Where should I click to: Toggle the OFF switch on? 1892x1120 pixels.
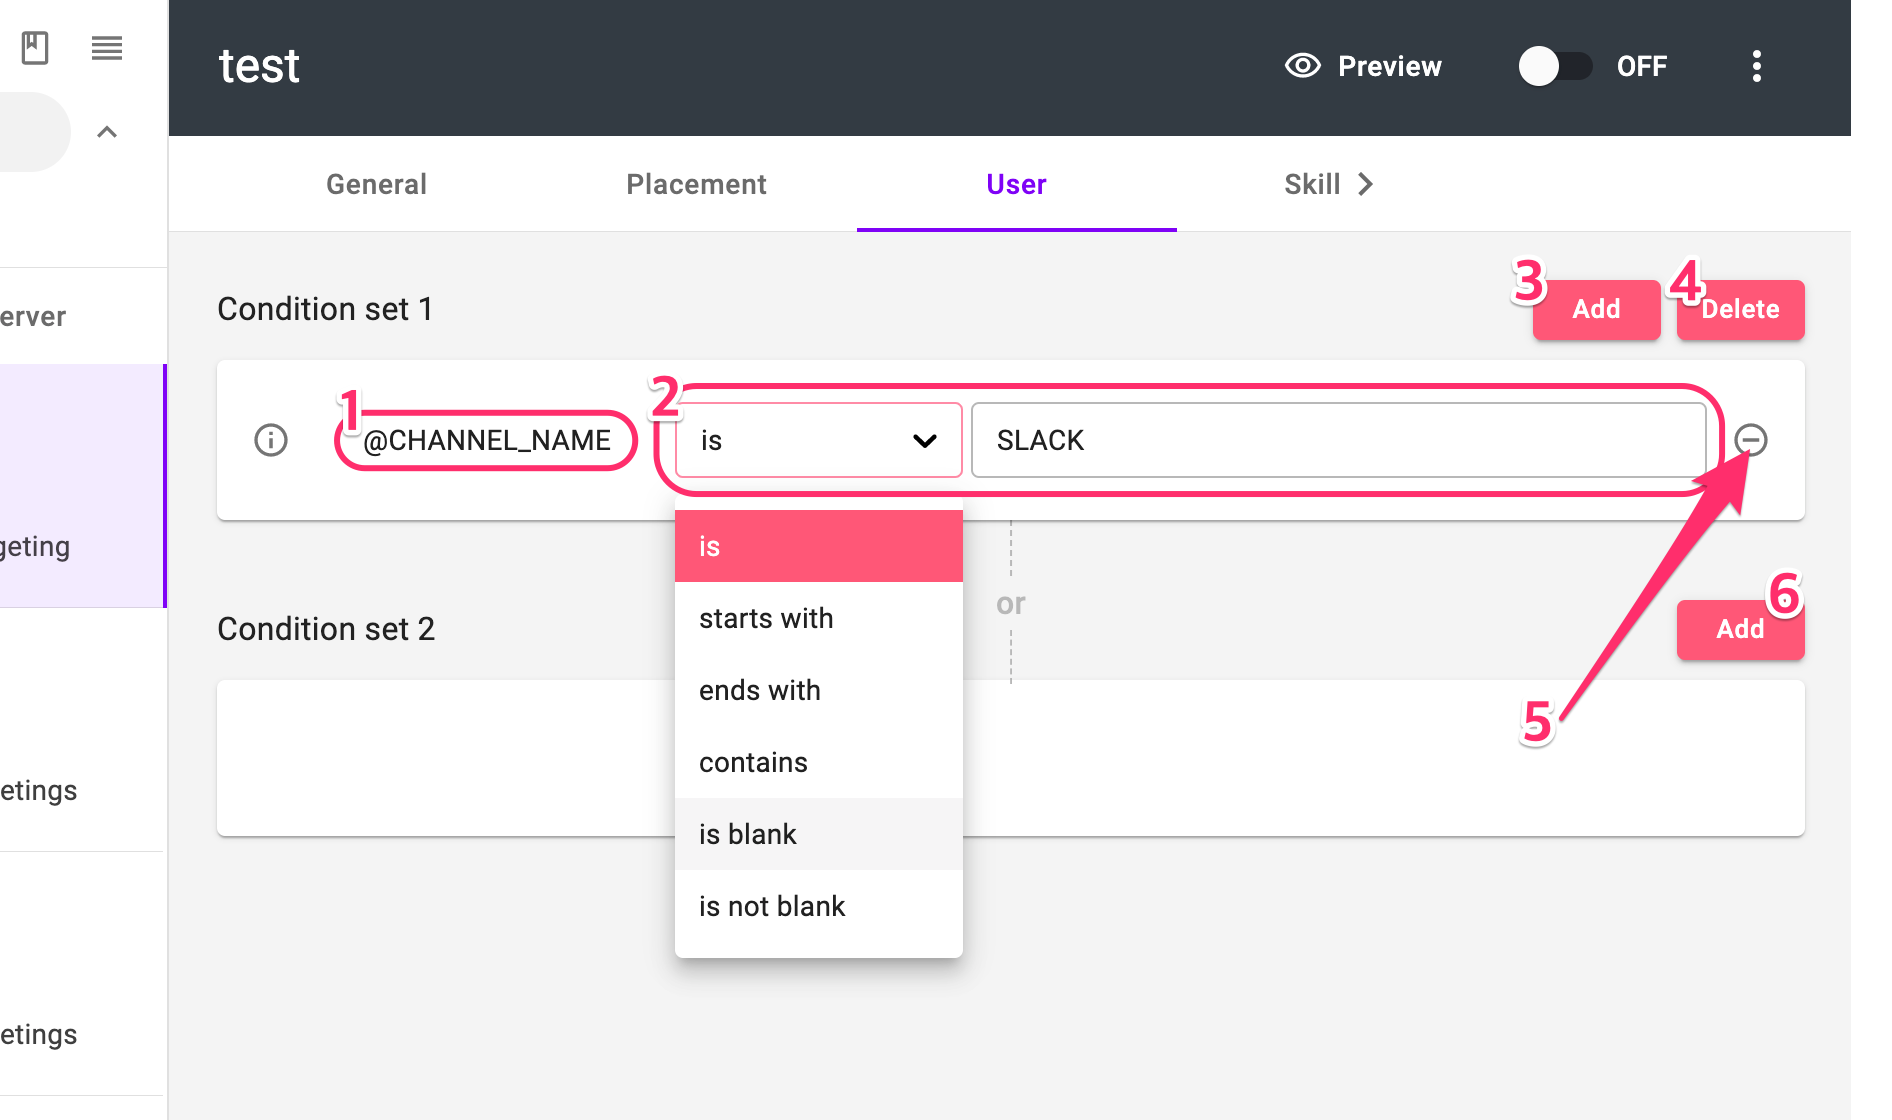[x=1555, y=66]
